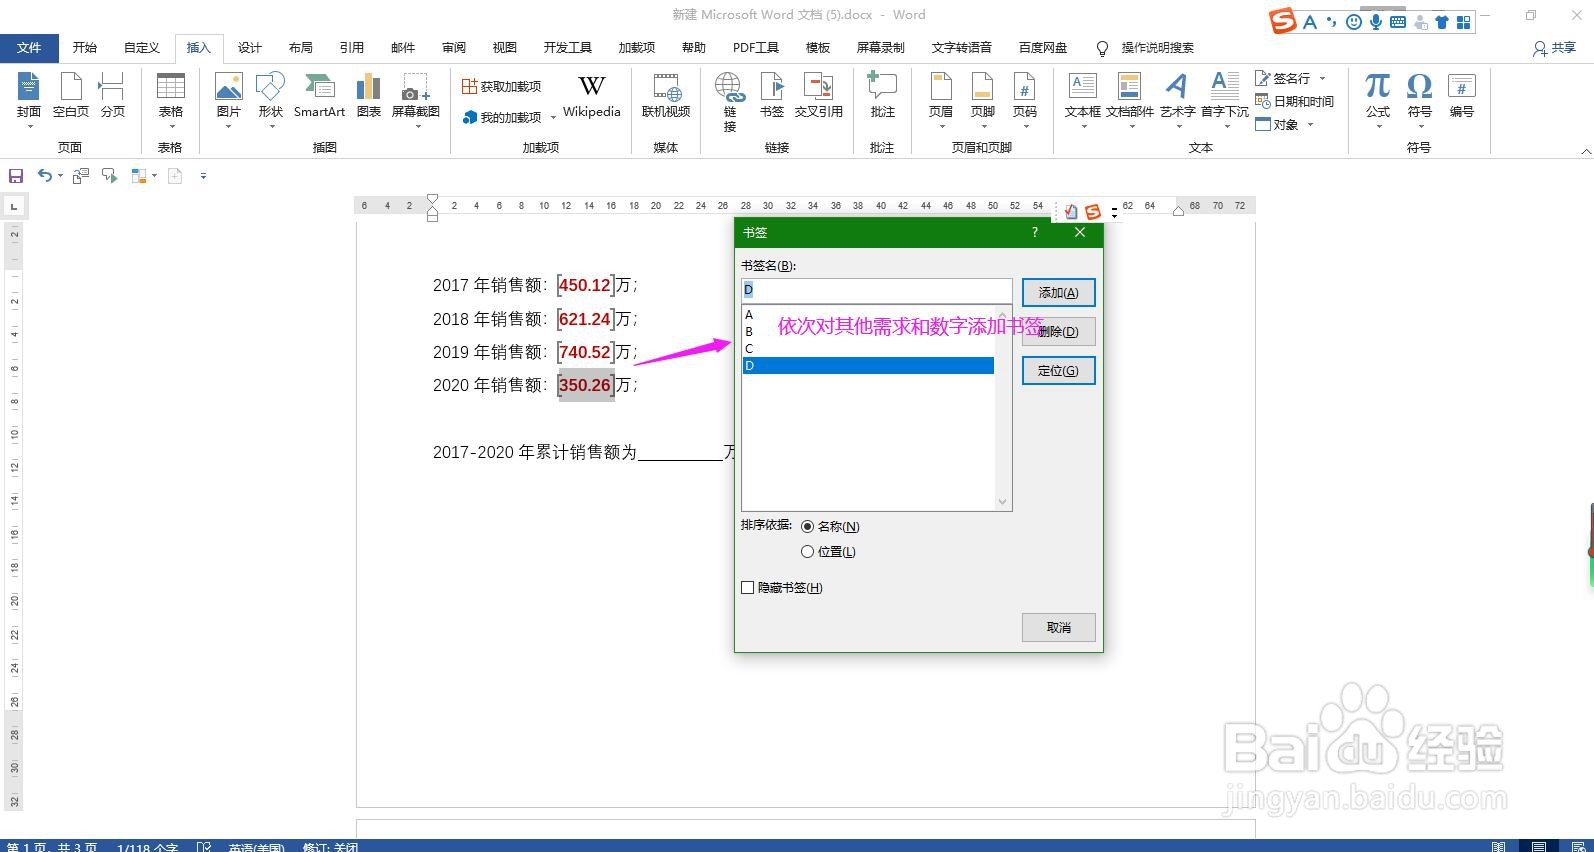1594x852 pixels.
Task: Insert online video (联机视频)
Action: [666, 97]
